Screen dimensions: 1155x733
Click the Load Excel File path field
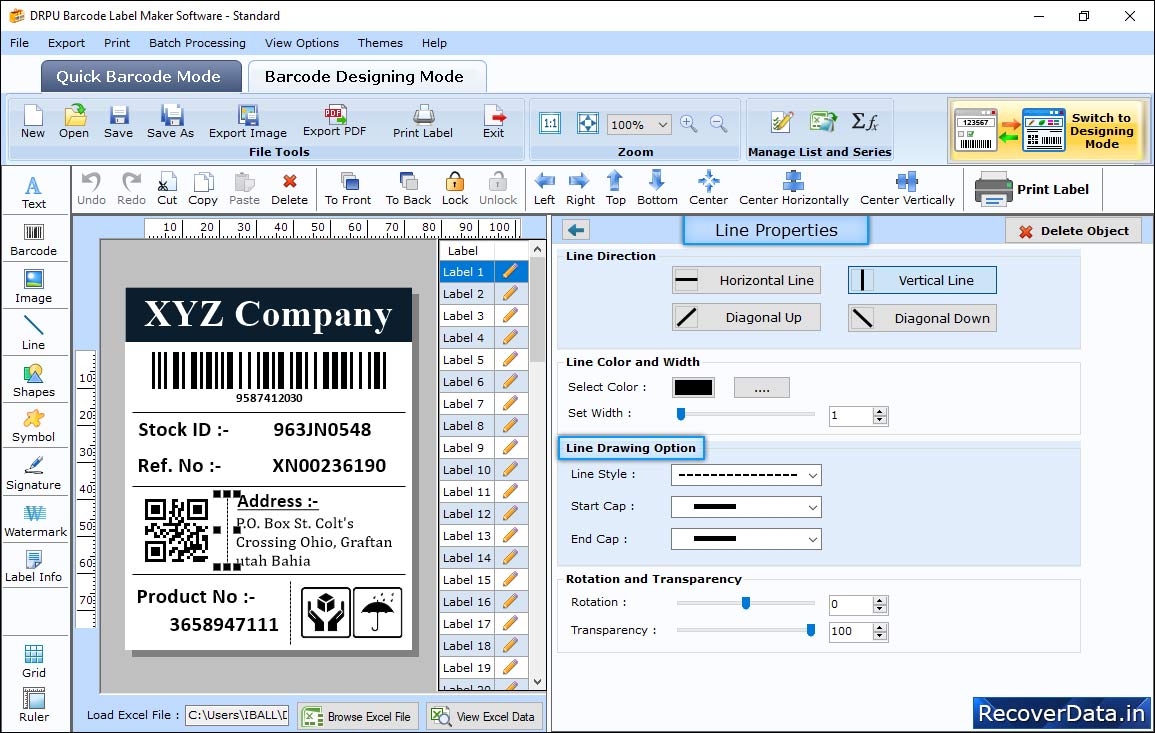236,715
